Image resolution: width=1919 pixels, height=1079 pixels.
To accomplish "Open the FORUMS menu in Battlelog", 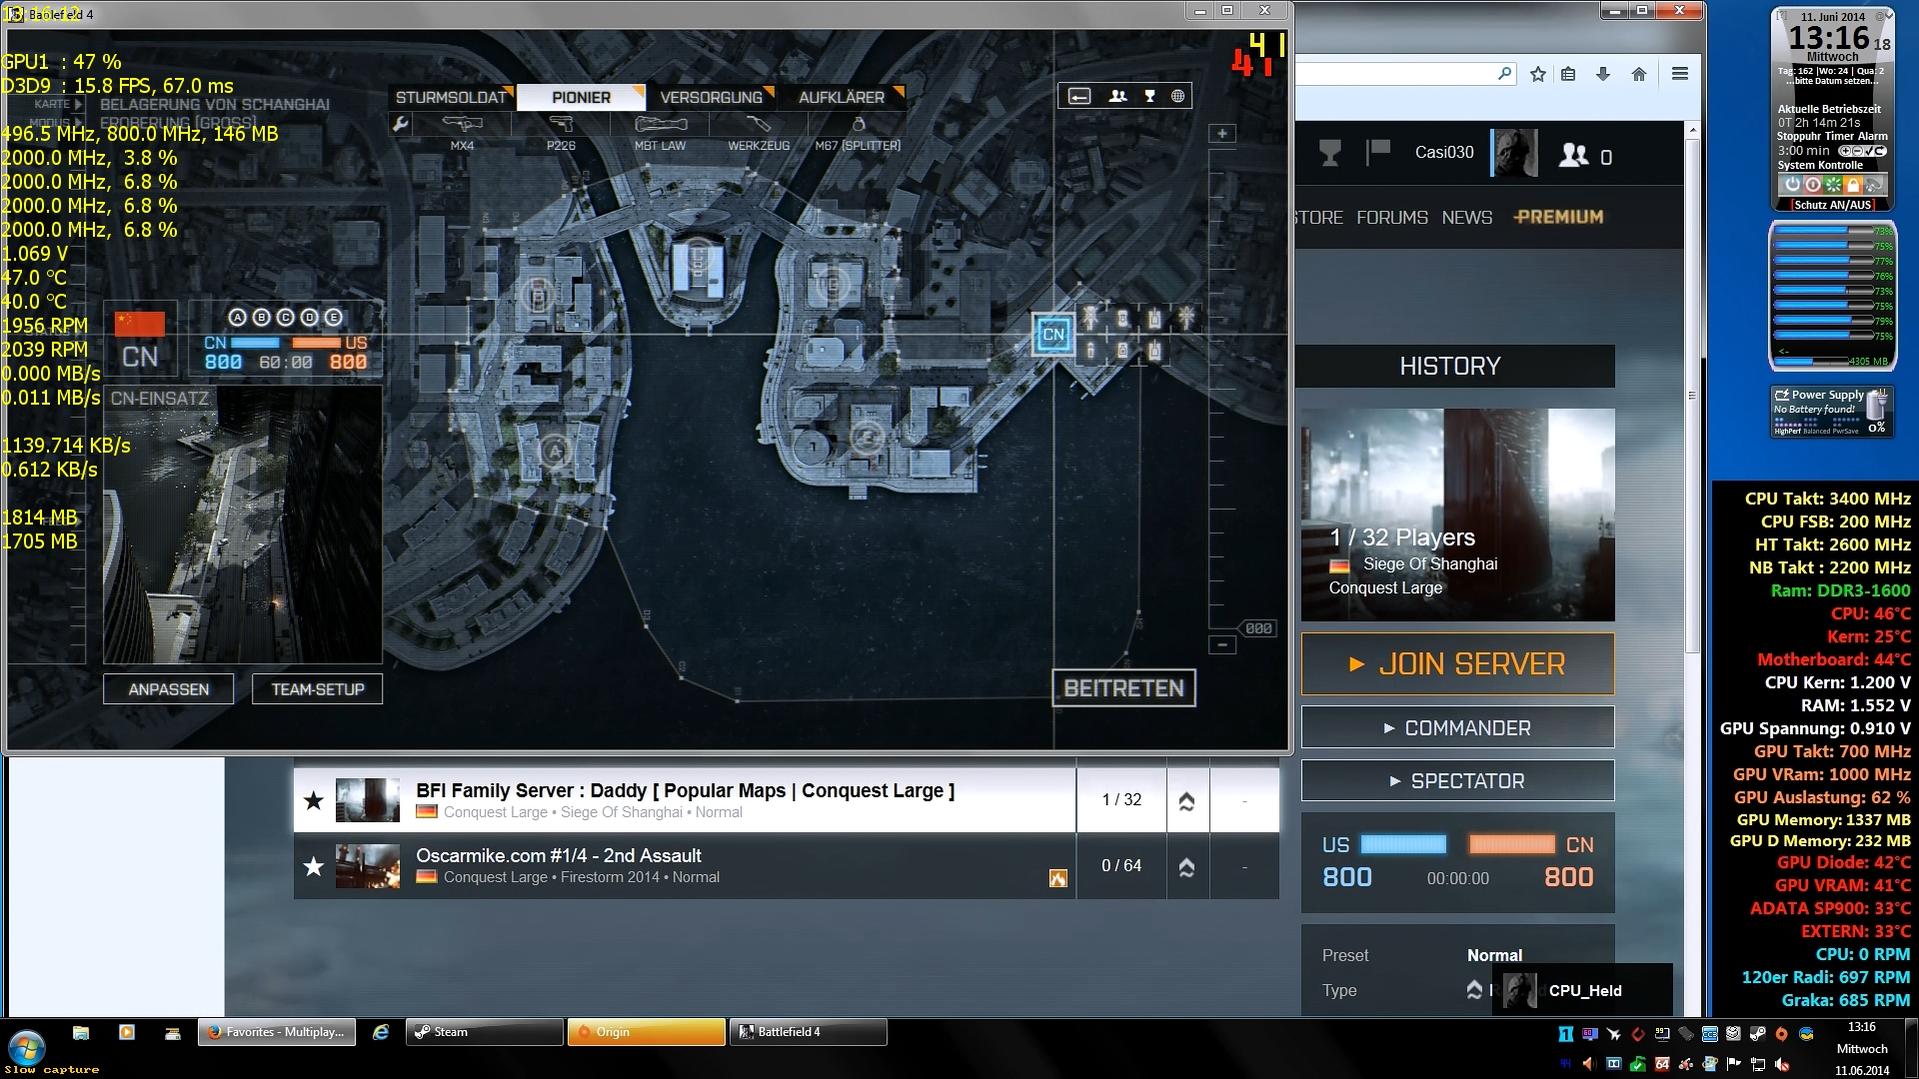I will pos(1392,217).
